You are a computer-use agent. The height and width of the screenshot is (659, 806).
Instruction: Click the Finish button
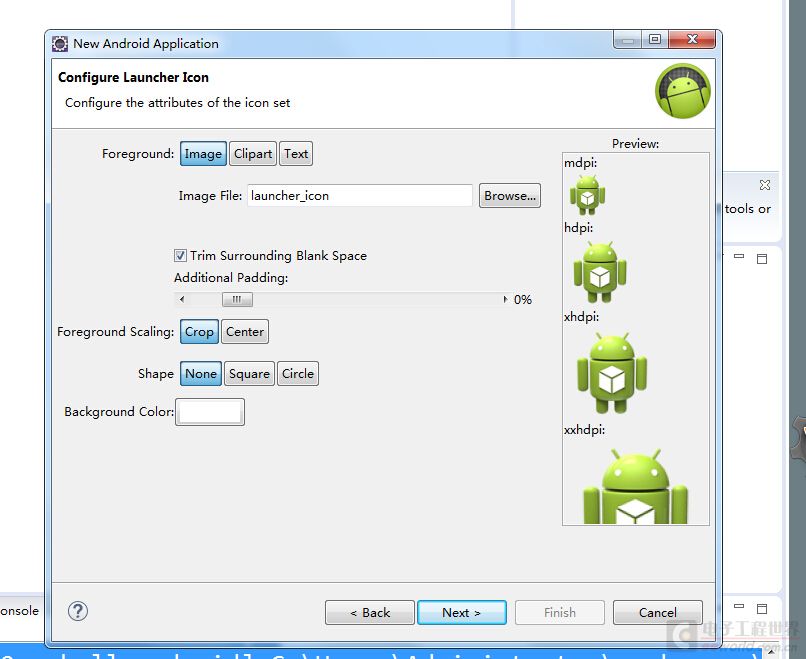pyautogui.click(x=560, y=612)
